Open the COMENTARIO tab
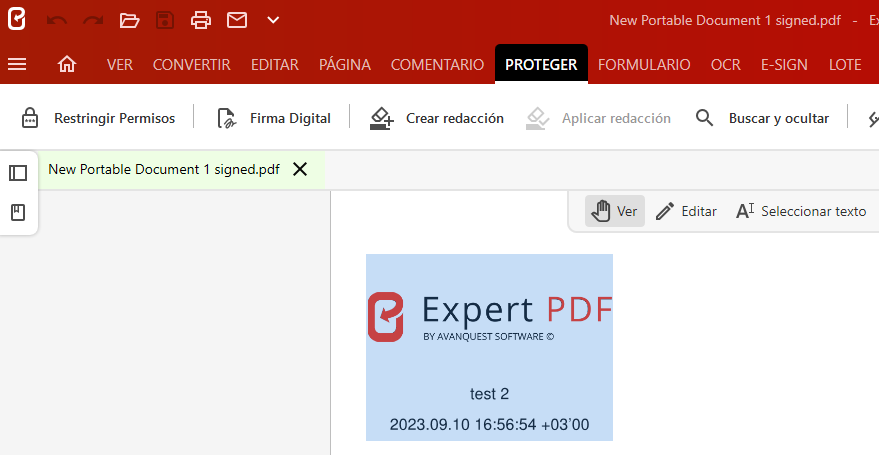Viewport: 879px width, 455px height. [x=437, y=65]
